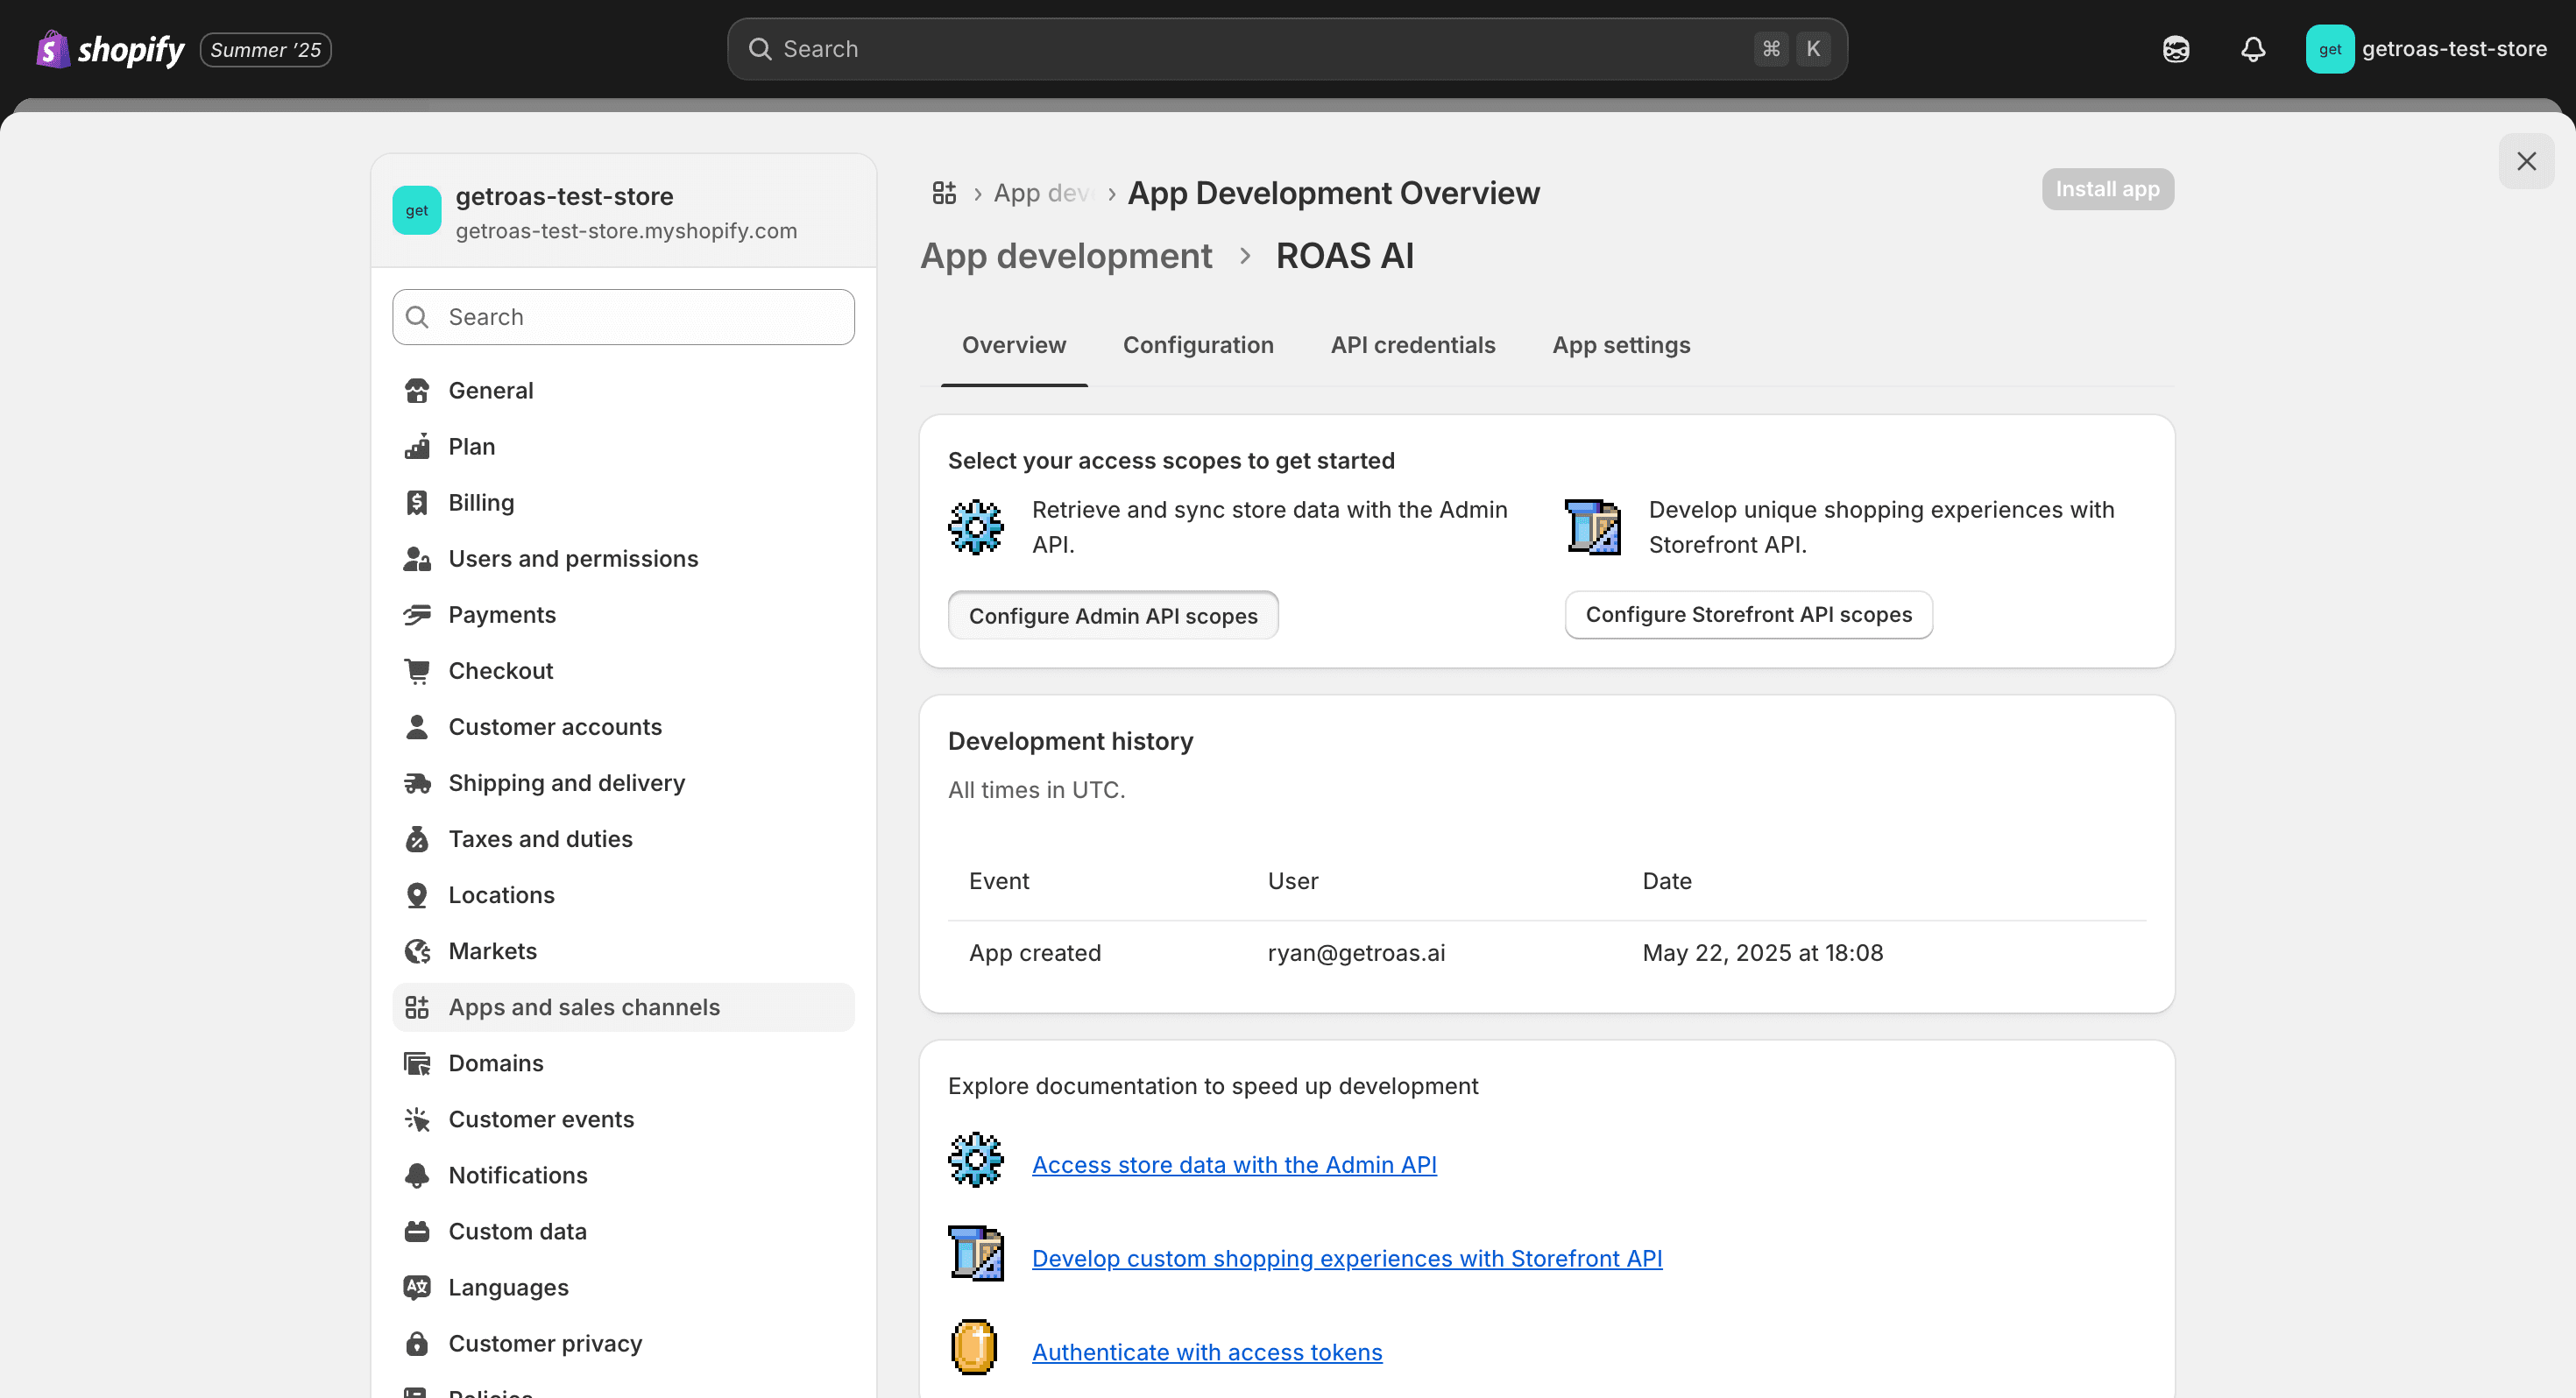Click the Domains icon in sidebar
The width and height of the screenshot is (2576, 1398).
[x=417, y=1063]
